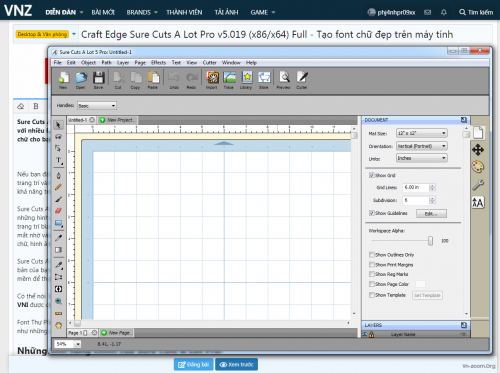Click the Cutter icon in the toolbar

pyautogui.click(x=302, y=78)
